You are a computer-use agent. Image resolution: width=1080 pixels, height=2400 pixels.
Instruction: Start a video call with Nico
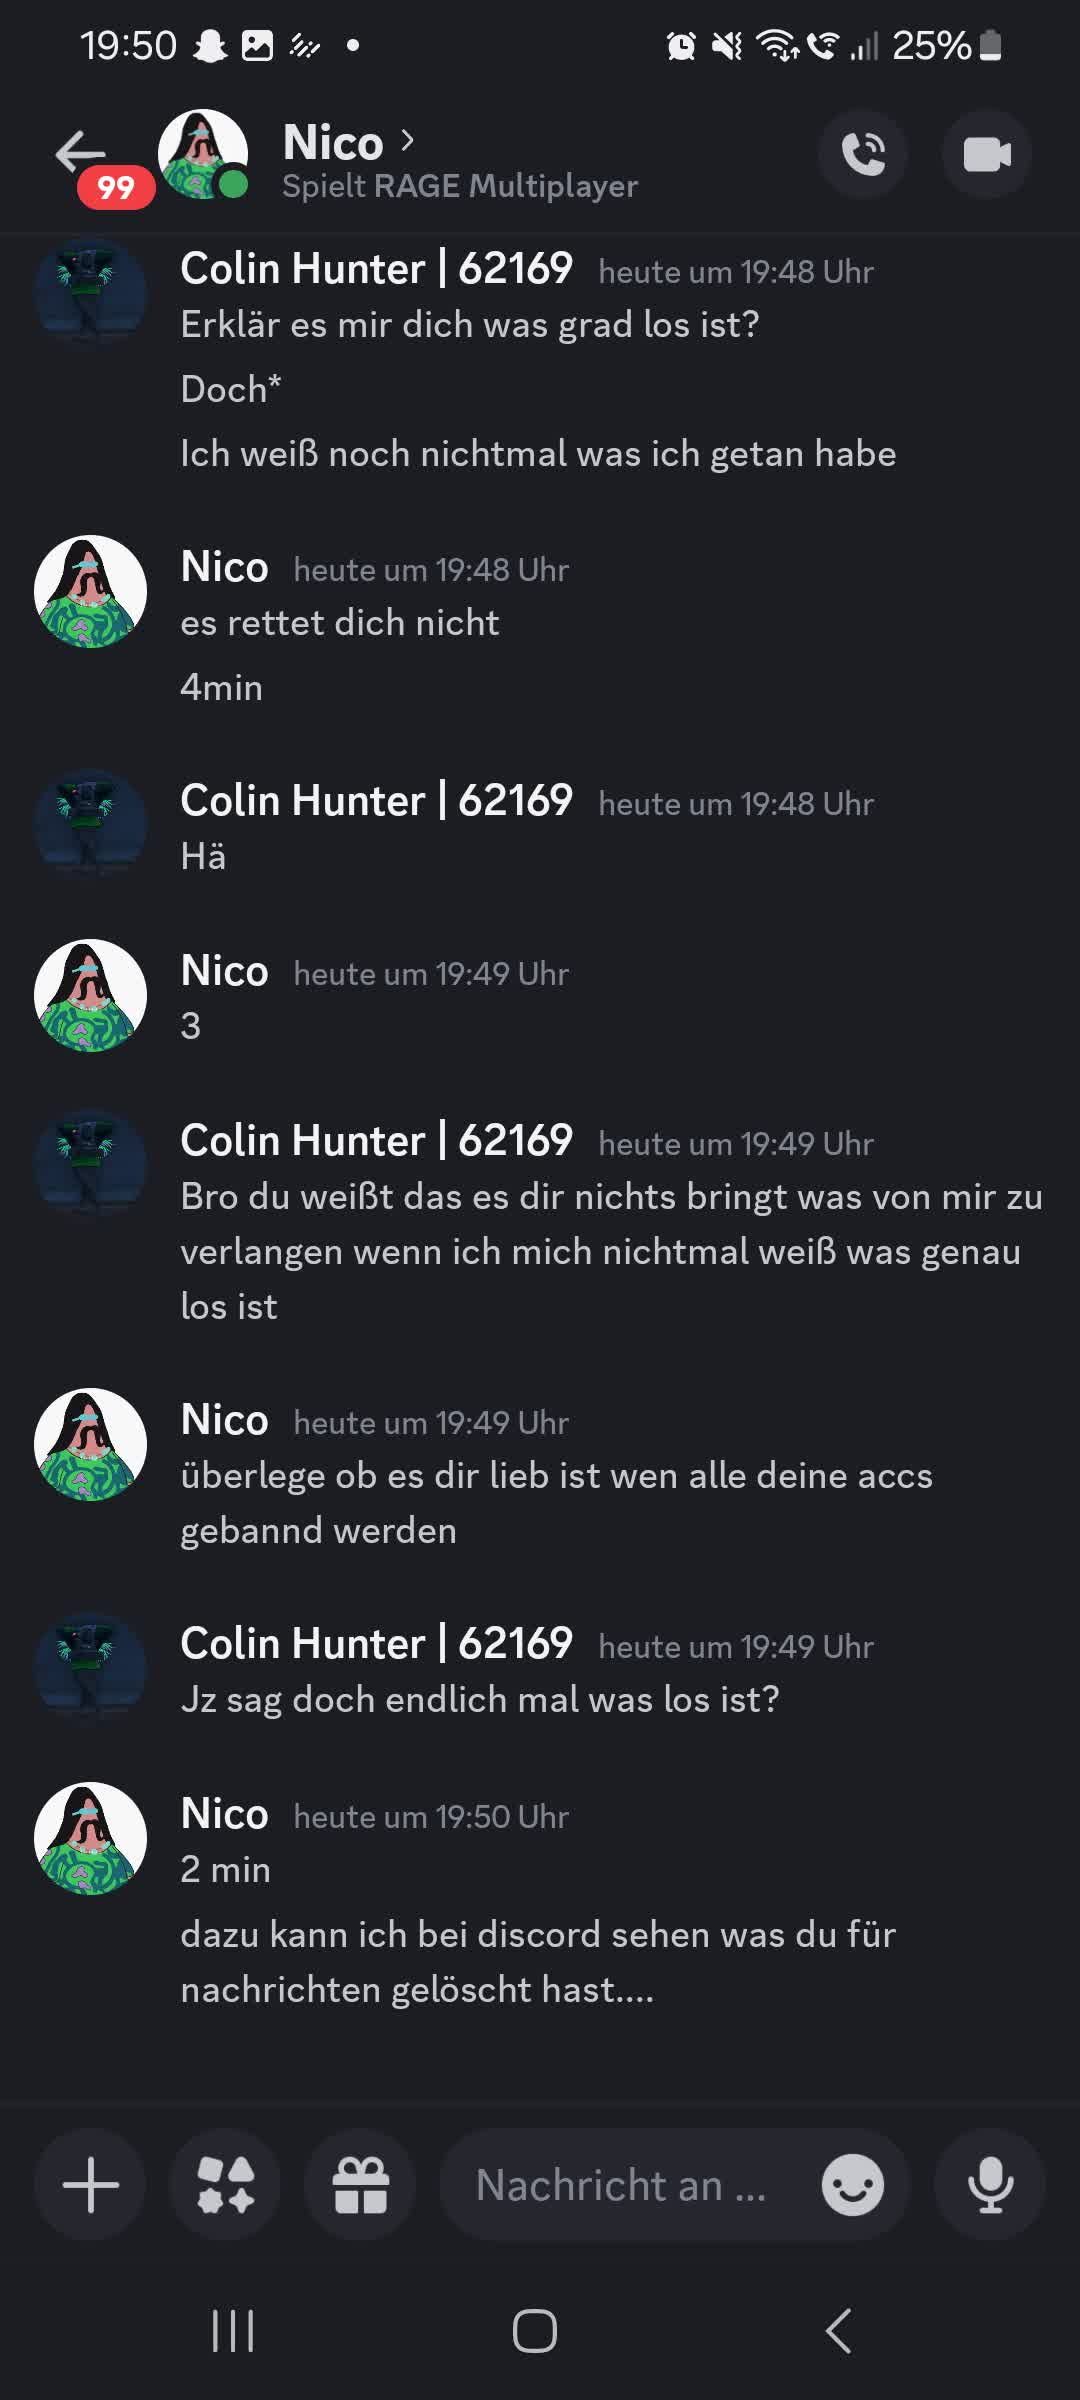pyautogui.click(x=987, y=154)
